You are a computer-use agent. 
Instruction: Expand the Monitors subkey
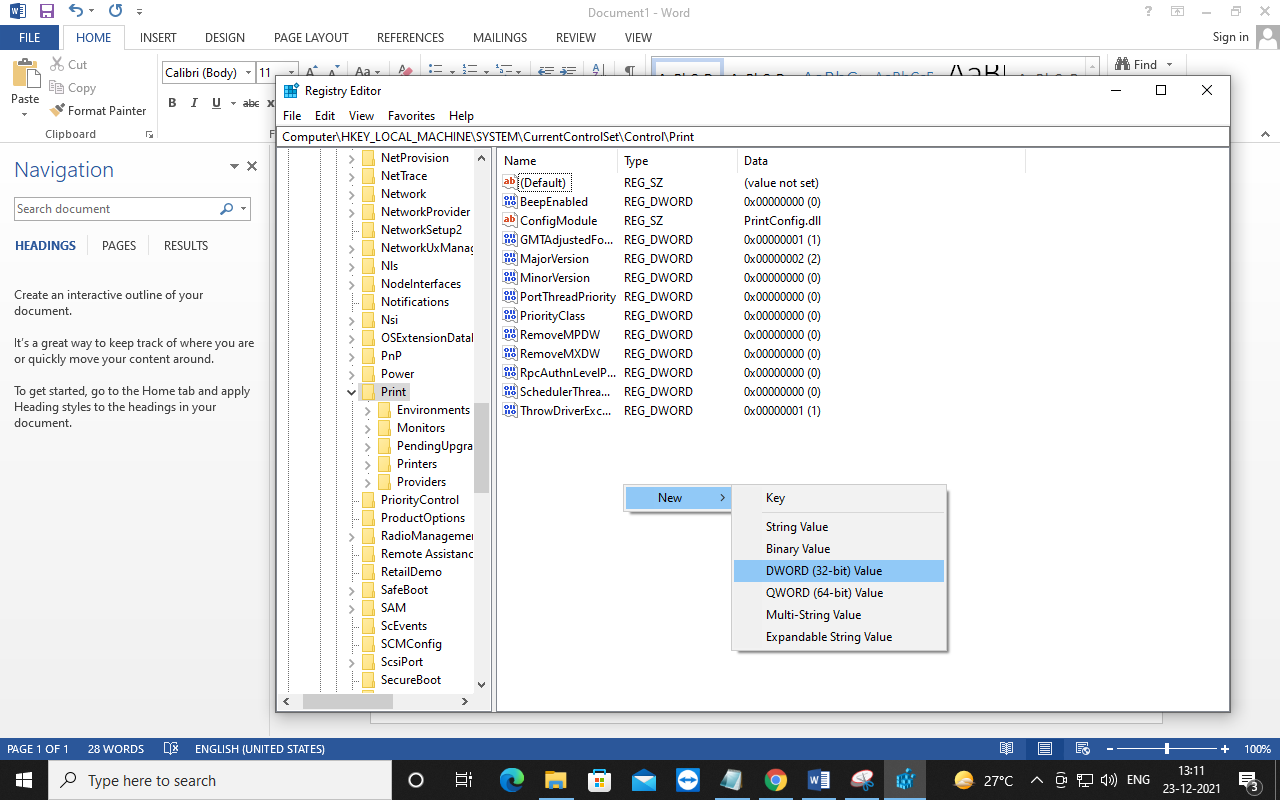click(x=368, y=428)
